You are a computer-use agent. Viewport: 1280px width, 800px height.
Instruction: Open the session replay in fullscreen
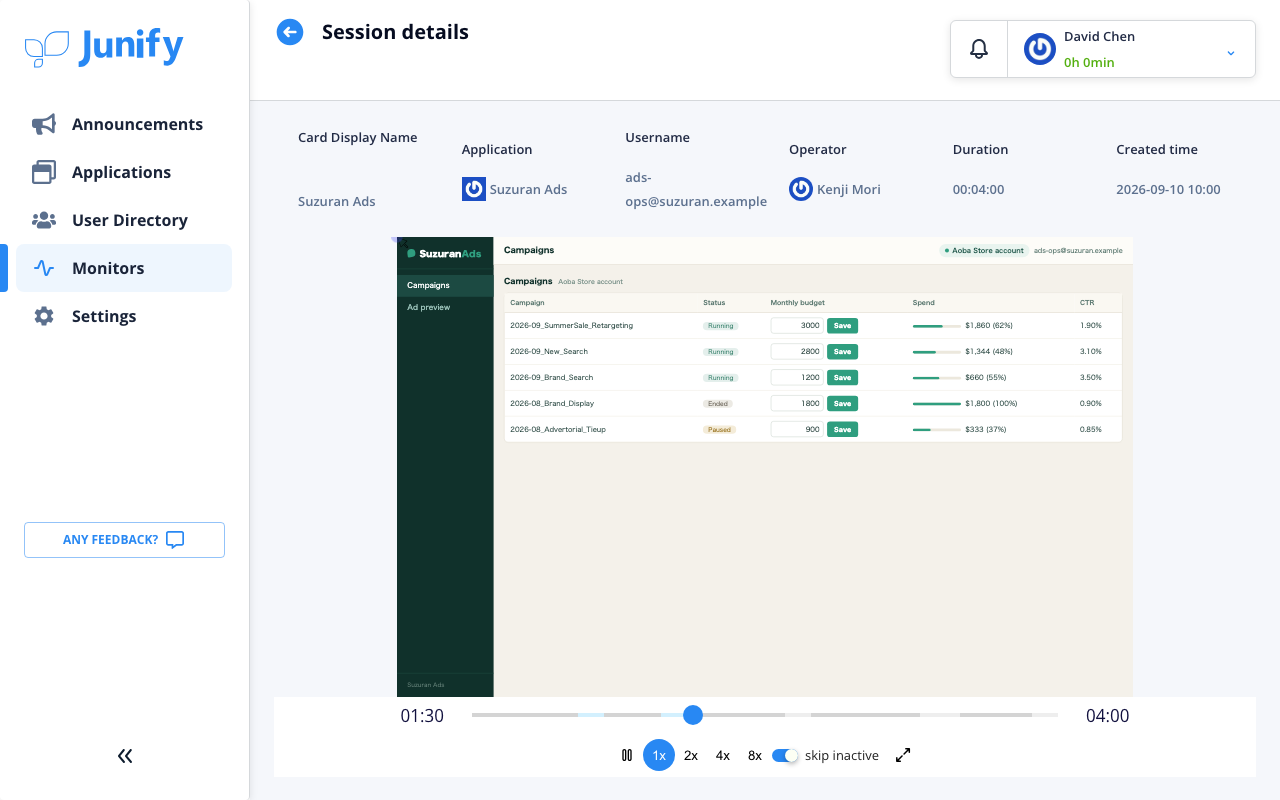coord(903,755)
